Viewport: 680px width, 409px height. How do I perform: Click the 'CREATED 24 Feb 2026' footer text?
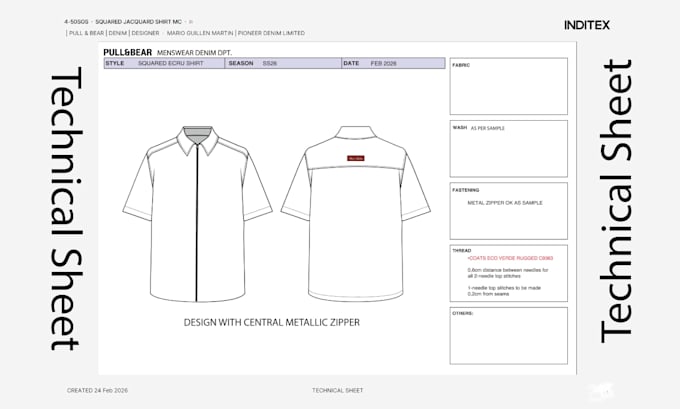pos(97,390)
